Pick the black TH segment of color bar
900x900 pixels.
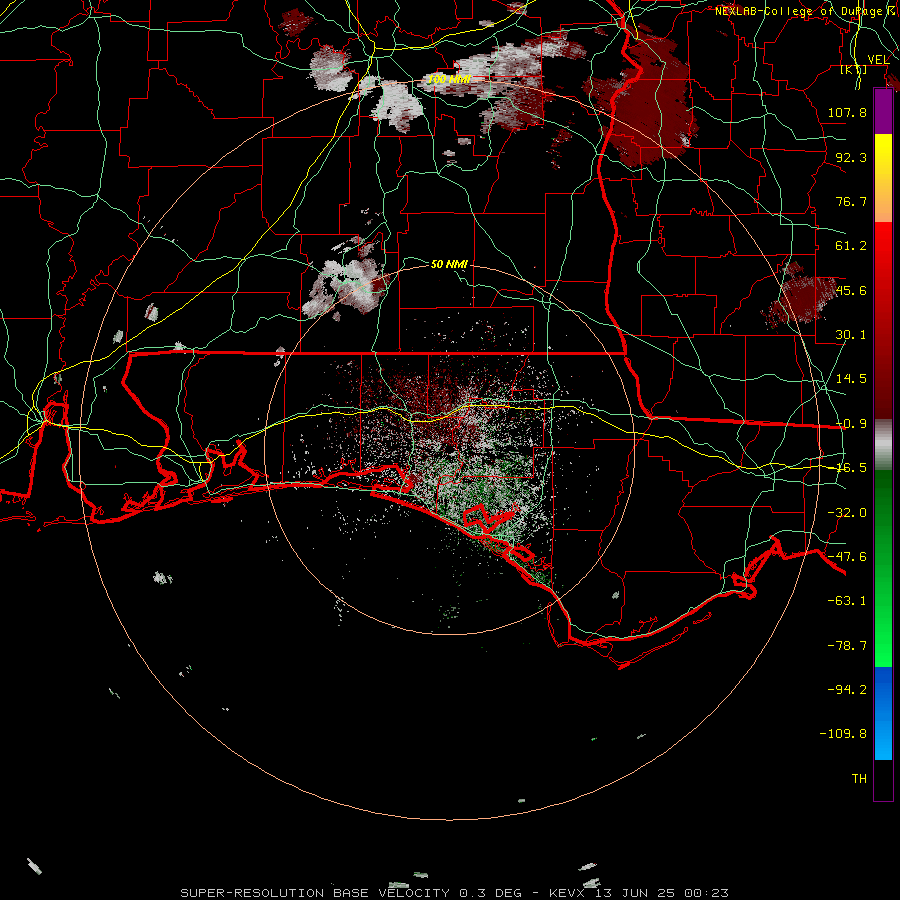tap(883, 779)
